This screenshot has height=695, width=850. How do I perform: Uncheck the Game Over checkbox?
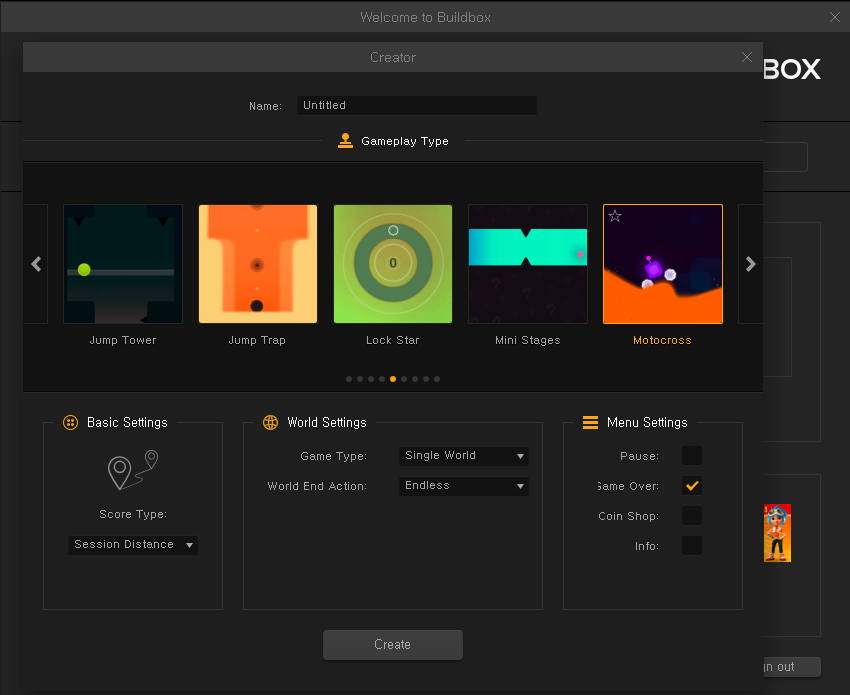coord(692,486)
